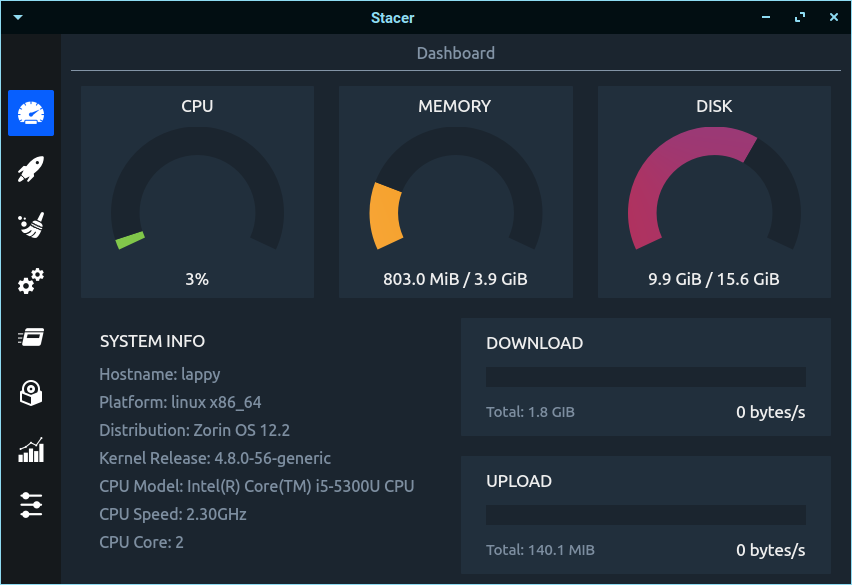Open System Cleaner broom icon
Image resolution: width=852 pixels, height=585 pixels.
tap(31, 225)
